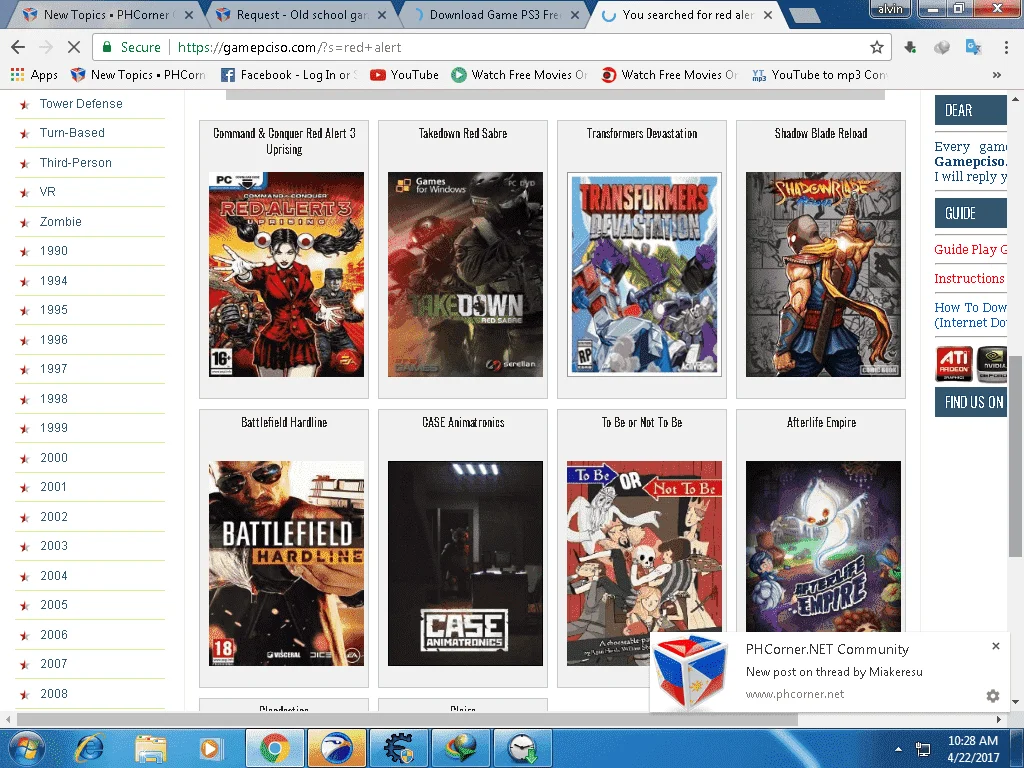Image resolution: width=1024 pixels, height=768 pixels.
Task: Filter games by year 2000
Action: [x=54, y=458]
